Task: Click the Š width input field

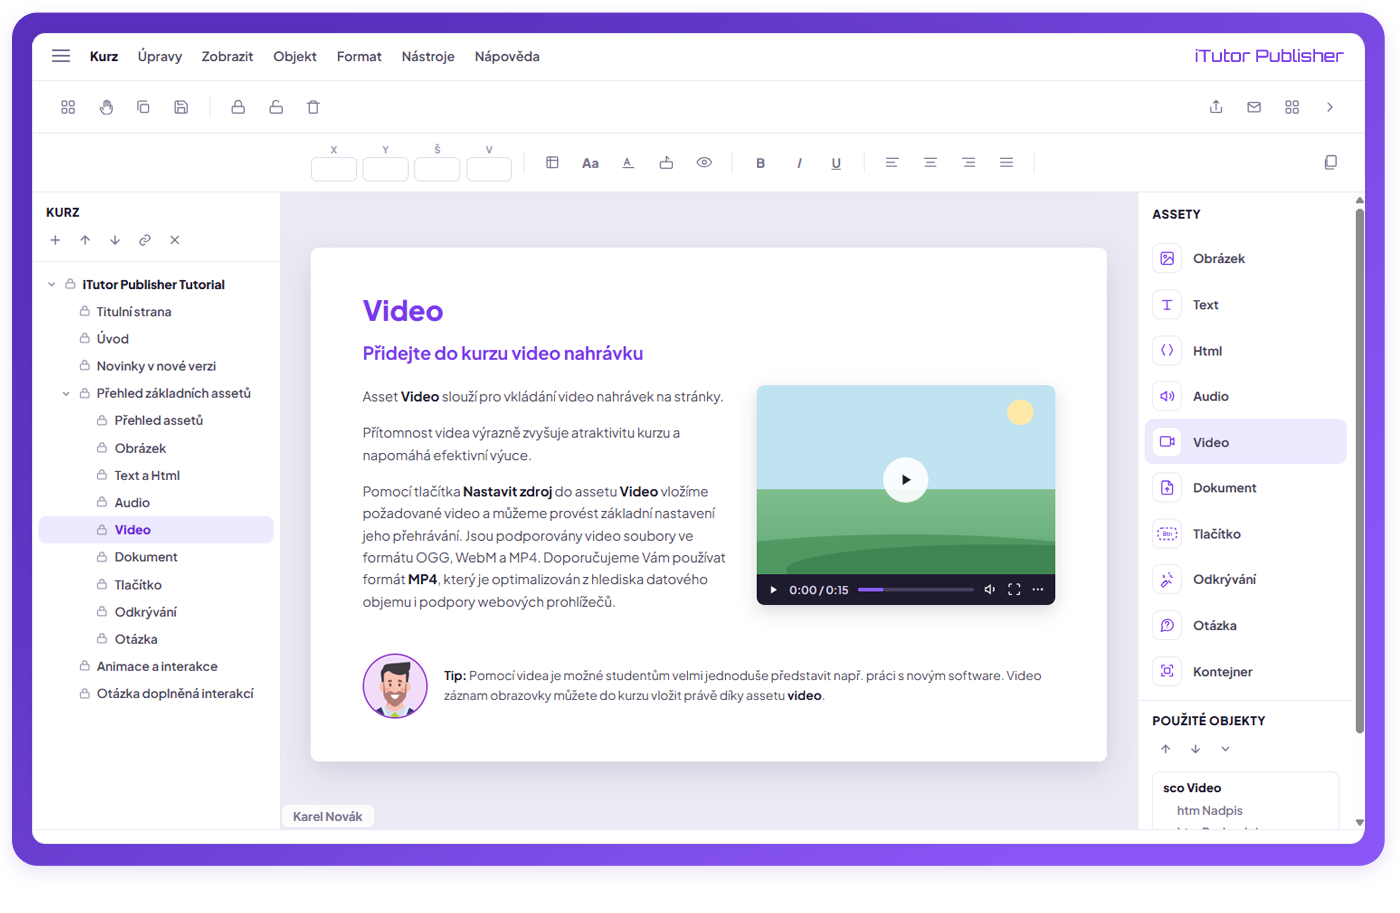Action: coord(437,169)
